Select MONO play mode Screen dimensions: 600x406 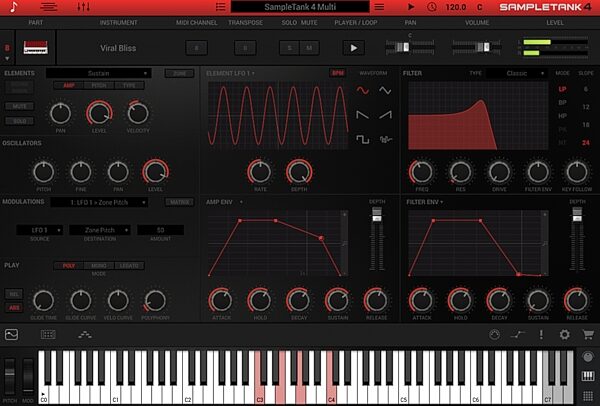pos(99,266)
